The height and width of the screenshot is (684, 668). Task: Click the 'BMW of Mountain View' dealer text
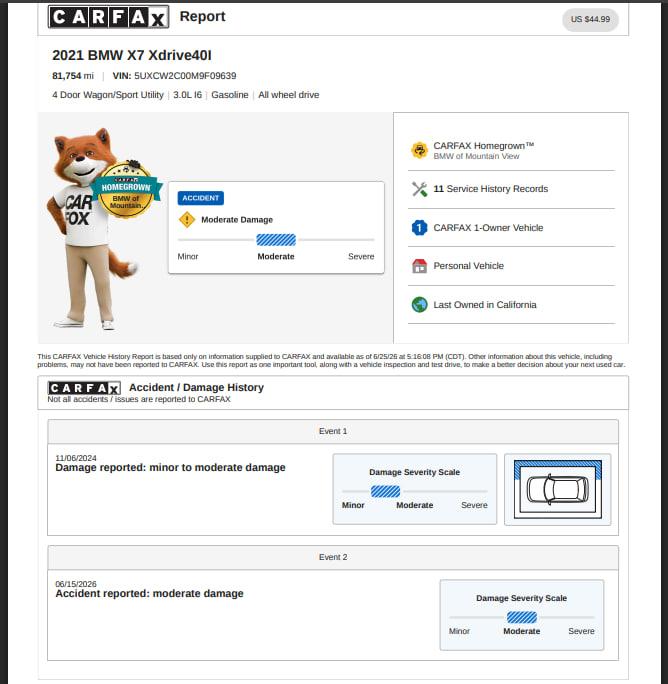click(x=476, y=156)
